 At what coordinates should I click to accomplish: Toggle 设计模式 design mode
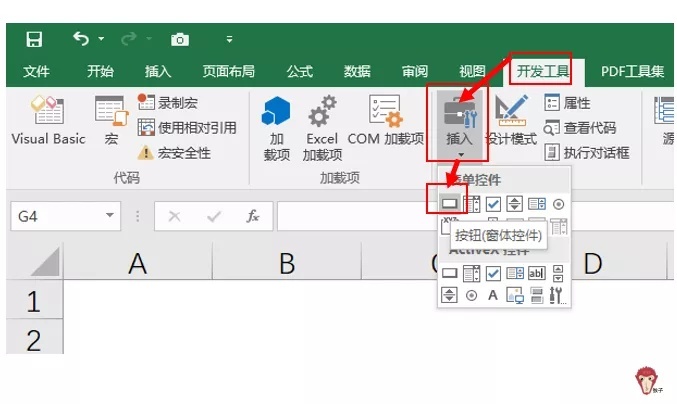(x=511, y=121)
